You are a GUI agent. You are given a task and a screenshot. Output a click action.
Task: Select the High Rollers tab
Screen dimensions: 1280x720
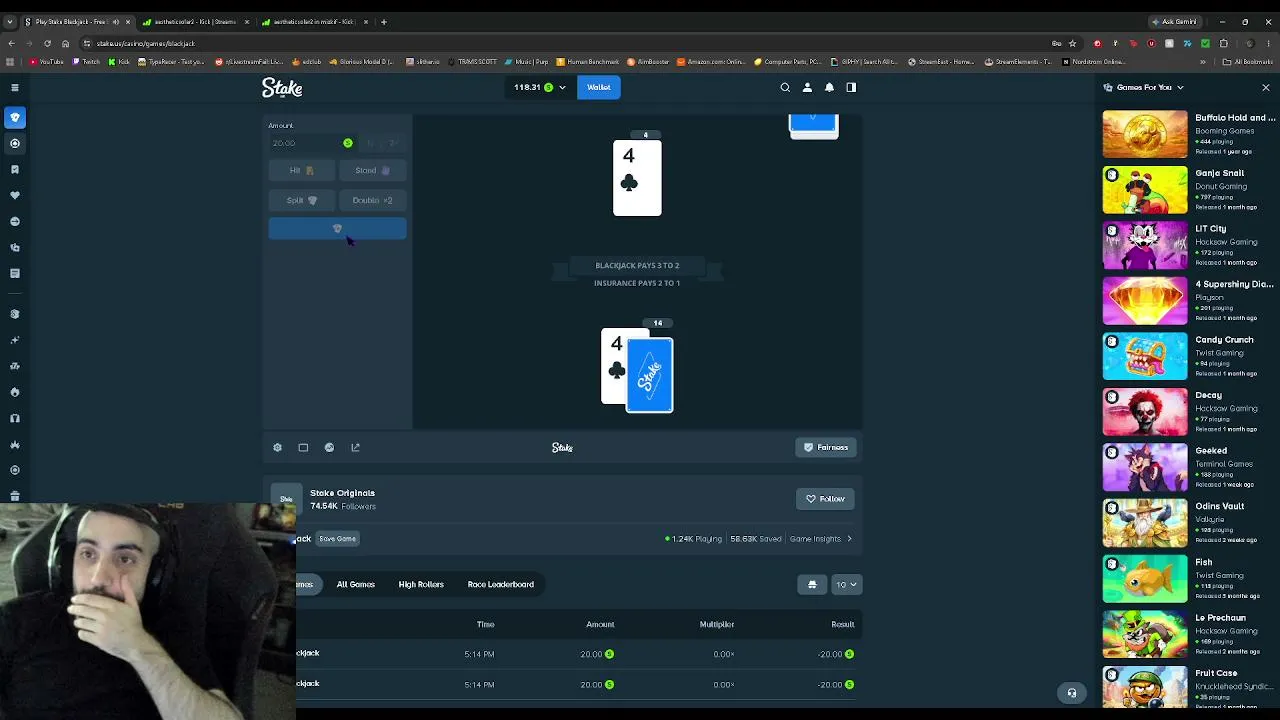pyautogui.click(x=421, y=585)
